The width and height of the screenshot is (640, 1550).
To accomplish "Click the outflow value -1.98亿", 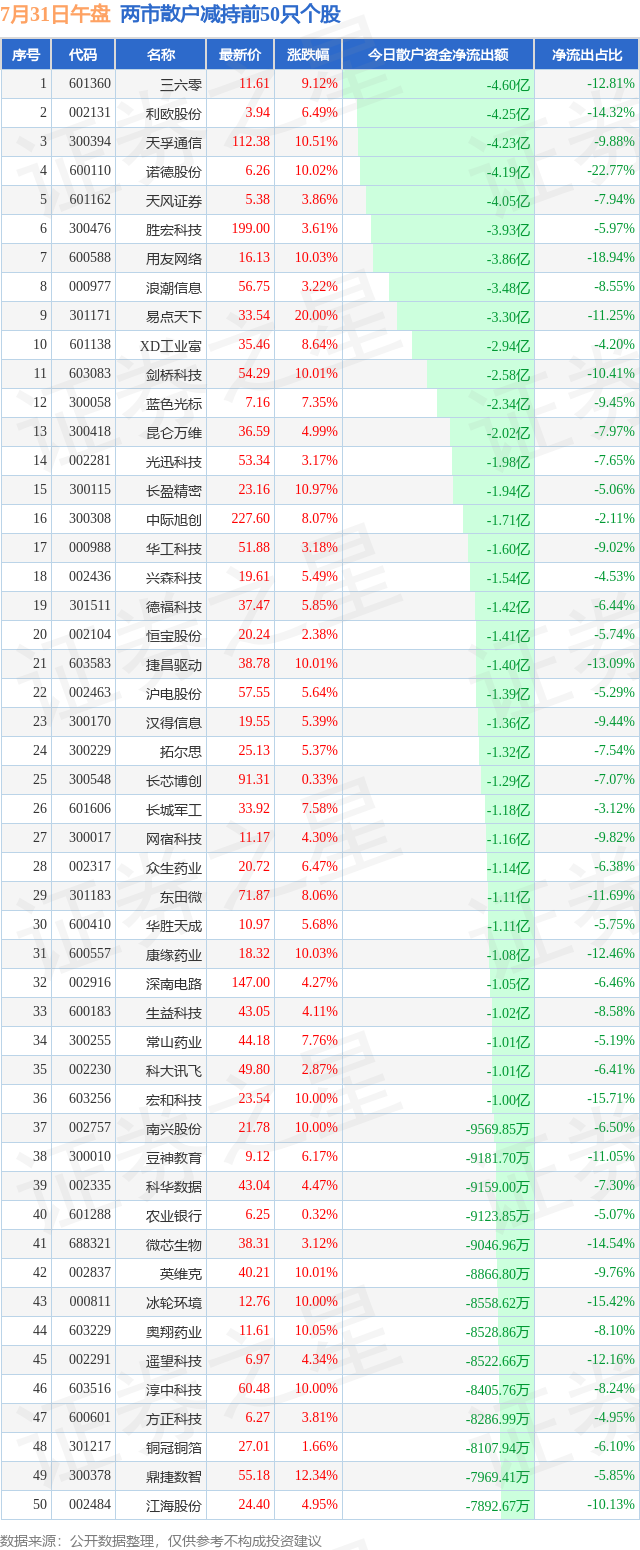I will coord(510,461).
